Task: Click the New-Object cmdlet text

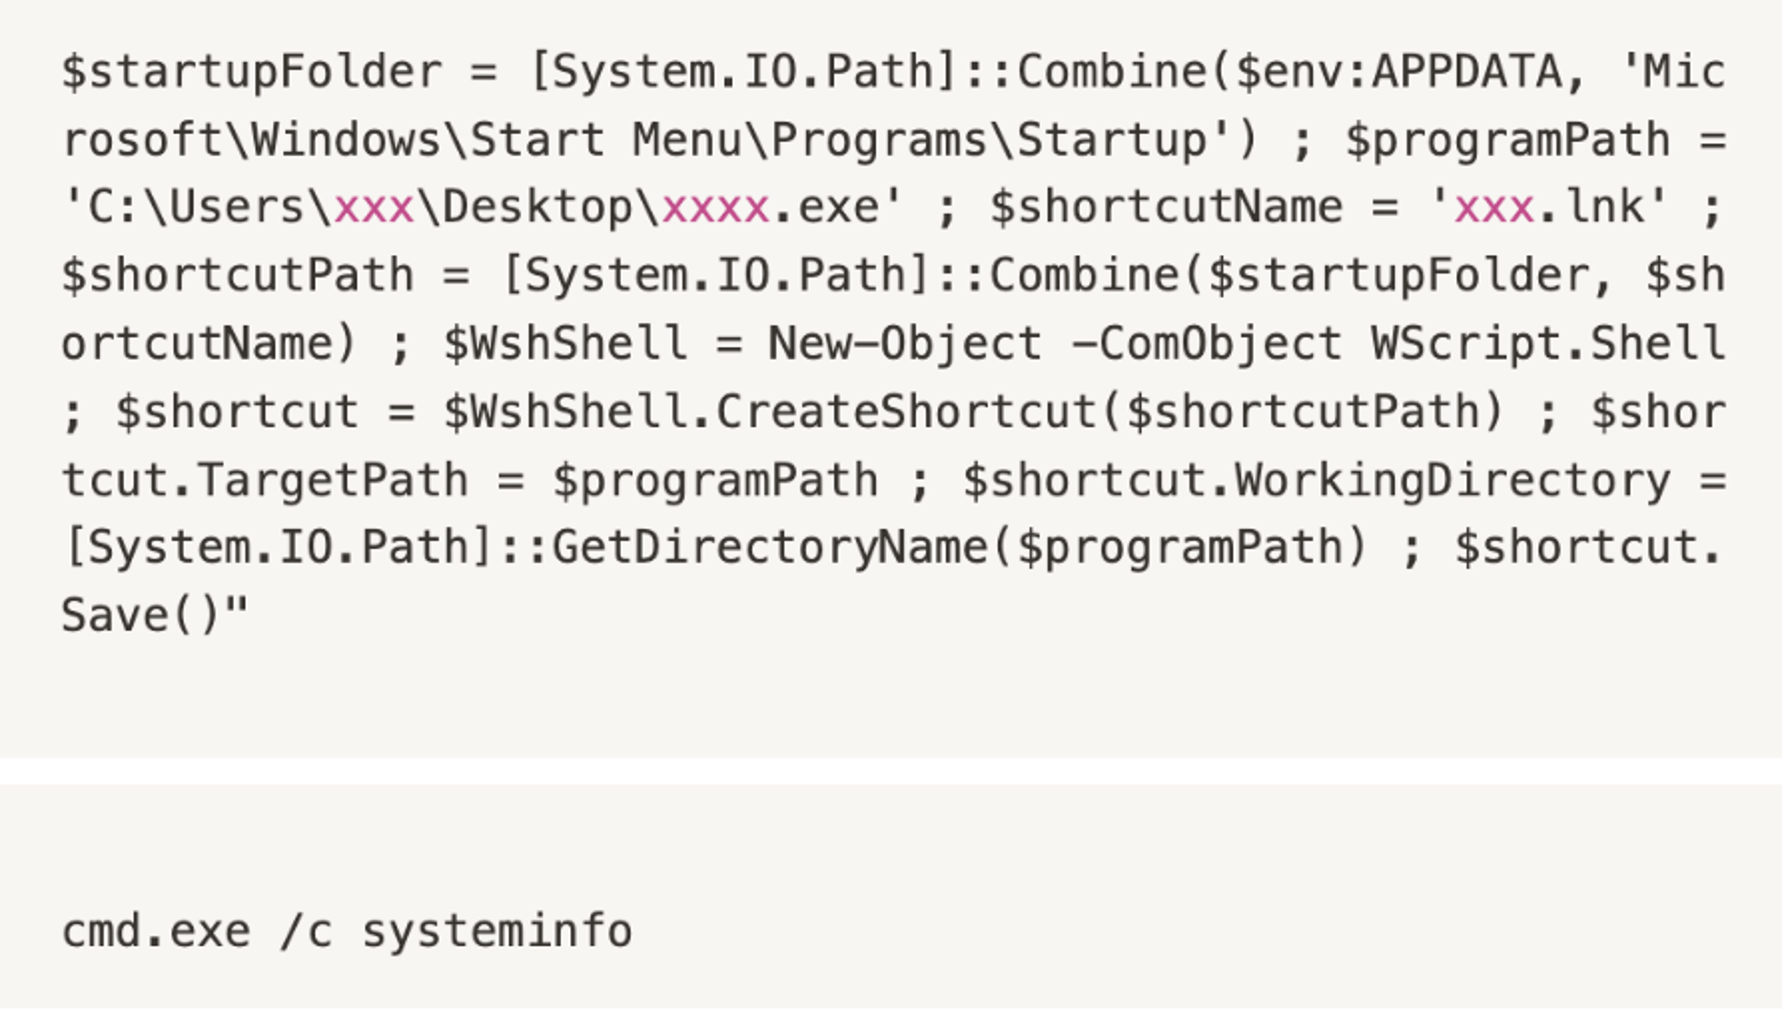Action: click(905, 344)
